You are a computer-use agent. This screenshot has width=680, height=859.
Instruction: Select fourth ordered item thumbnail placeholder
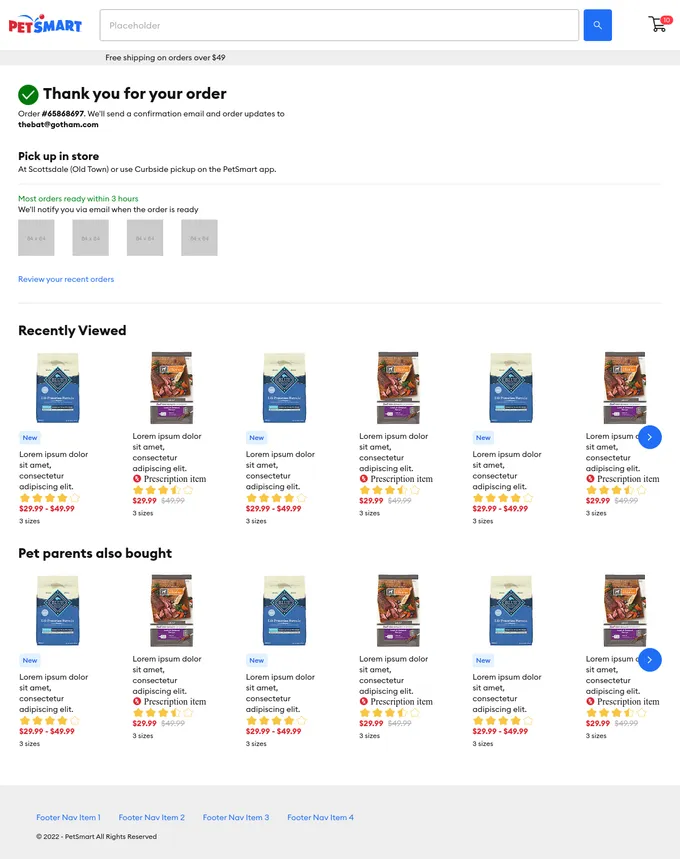[x=199, y=238]
